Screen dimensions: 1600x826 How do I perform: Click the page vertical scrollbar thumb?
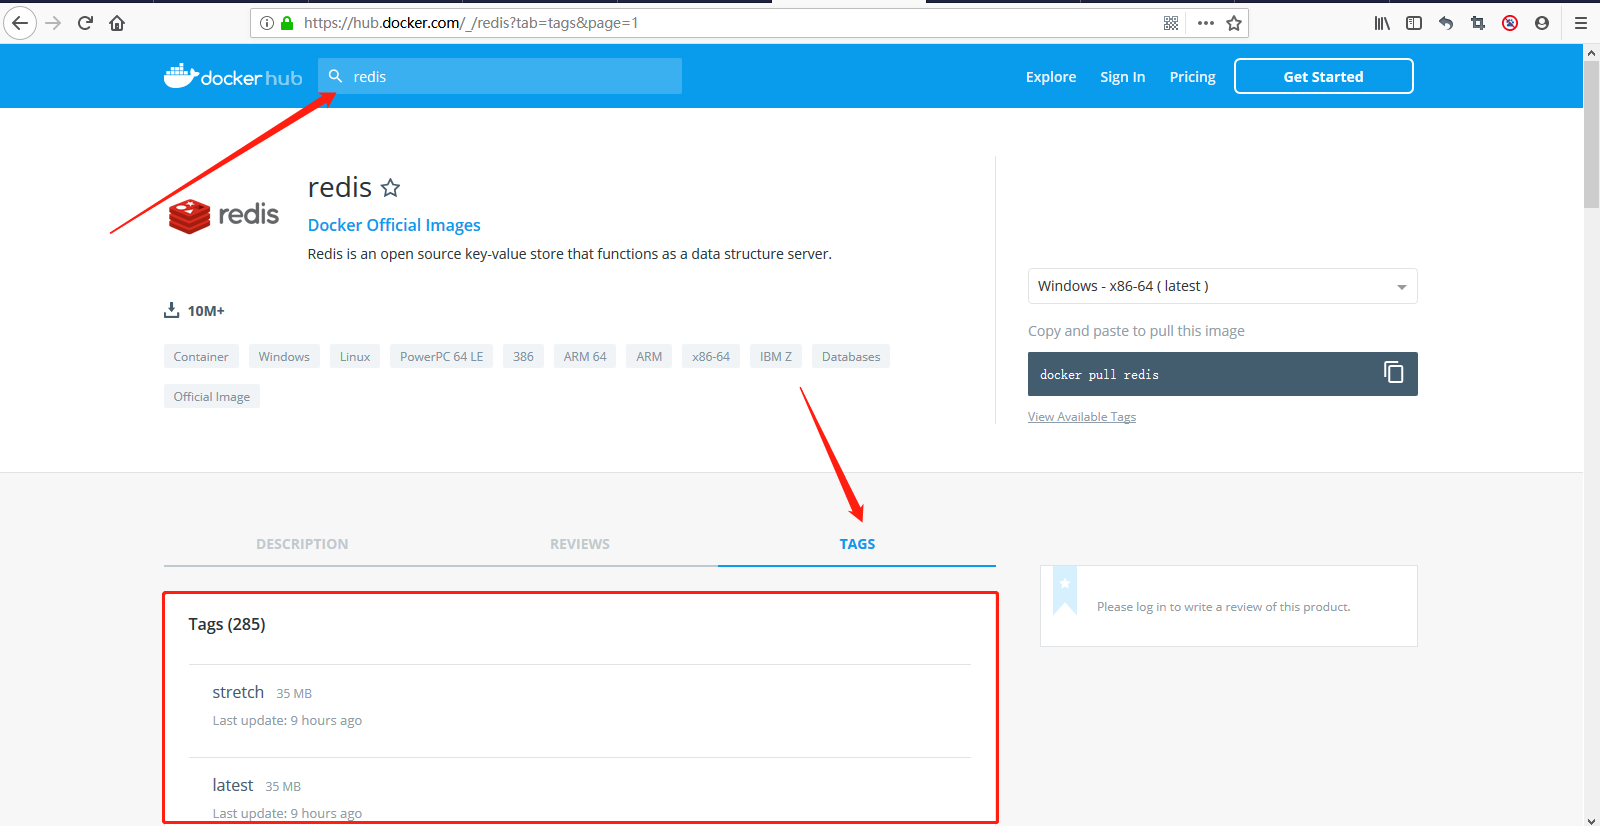point(1592,135)
